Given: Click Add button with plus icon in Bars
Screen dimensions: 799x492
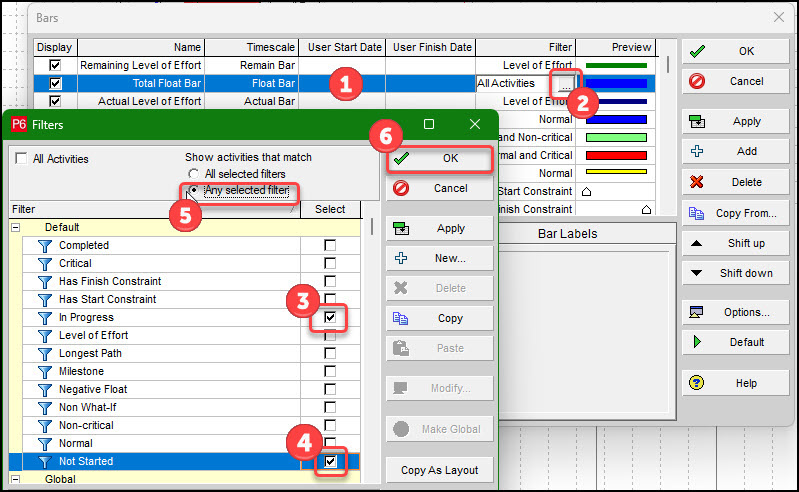Looking at the screenshot, I should pos(734,152).
